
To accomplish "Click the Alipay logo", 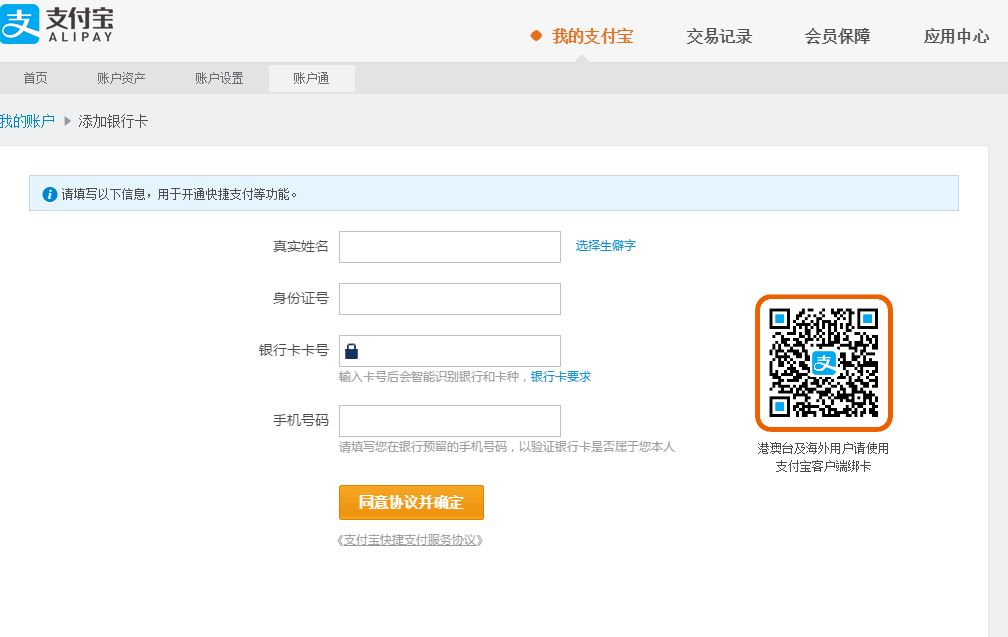I will [57, 24].
